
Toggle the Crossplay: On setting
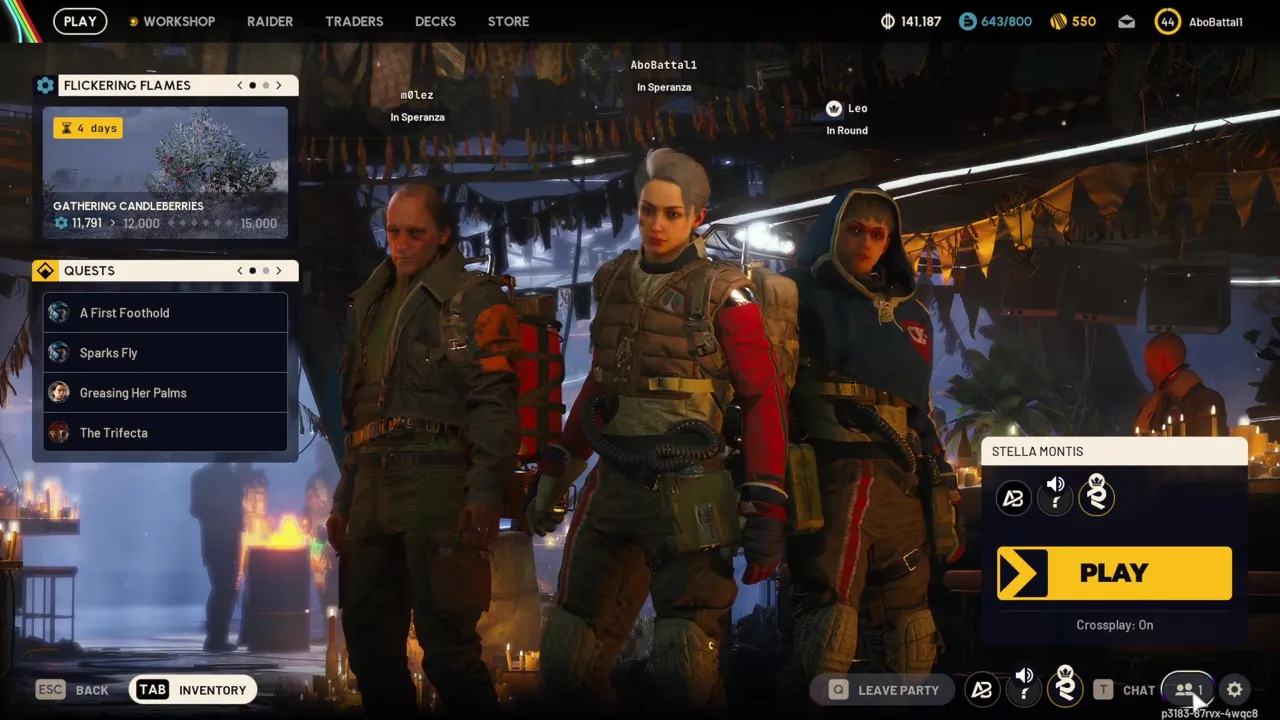click(x=1114, y=625)
